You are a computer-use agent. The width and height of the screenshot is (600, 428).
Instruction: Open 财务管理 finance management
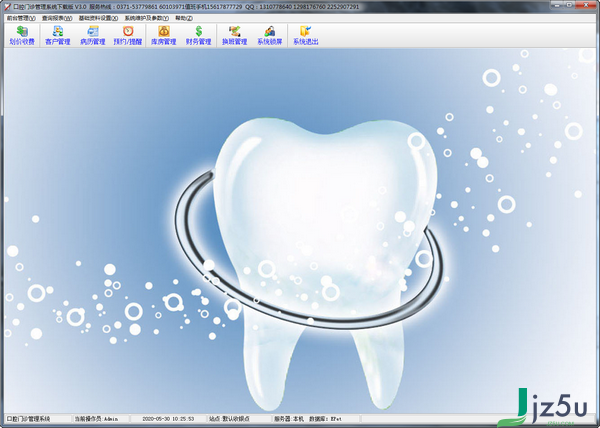click(x=198, y=36)
